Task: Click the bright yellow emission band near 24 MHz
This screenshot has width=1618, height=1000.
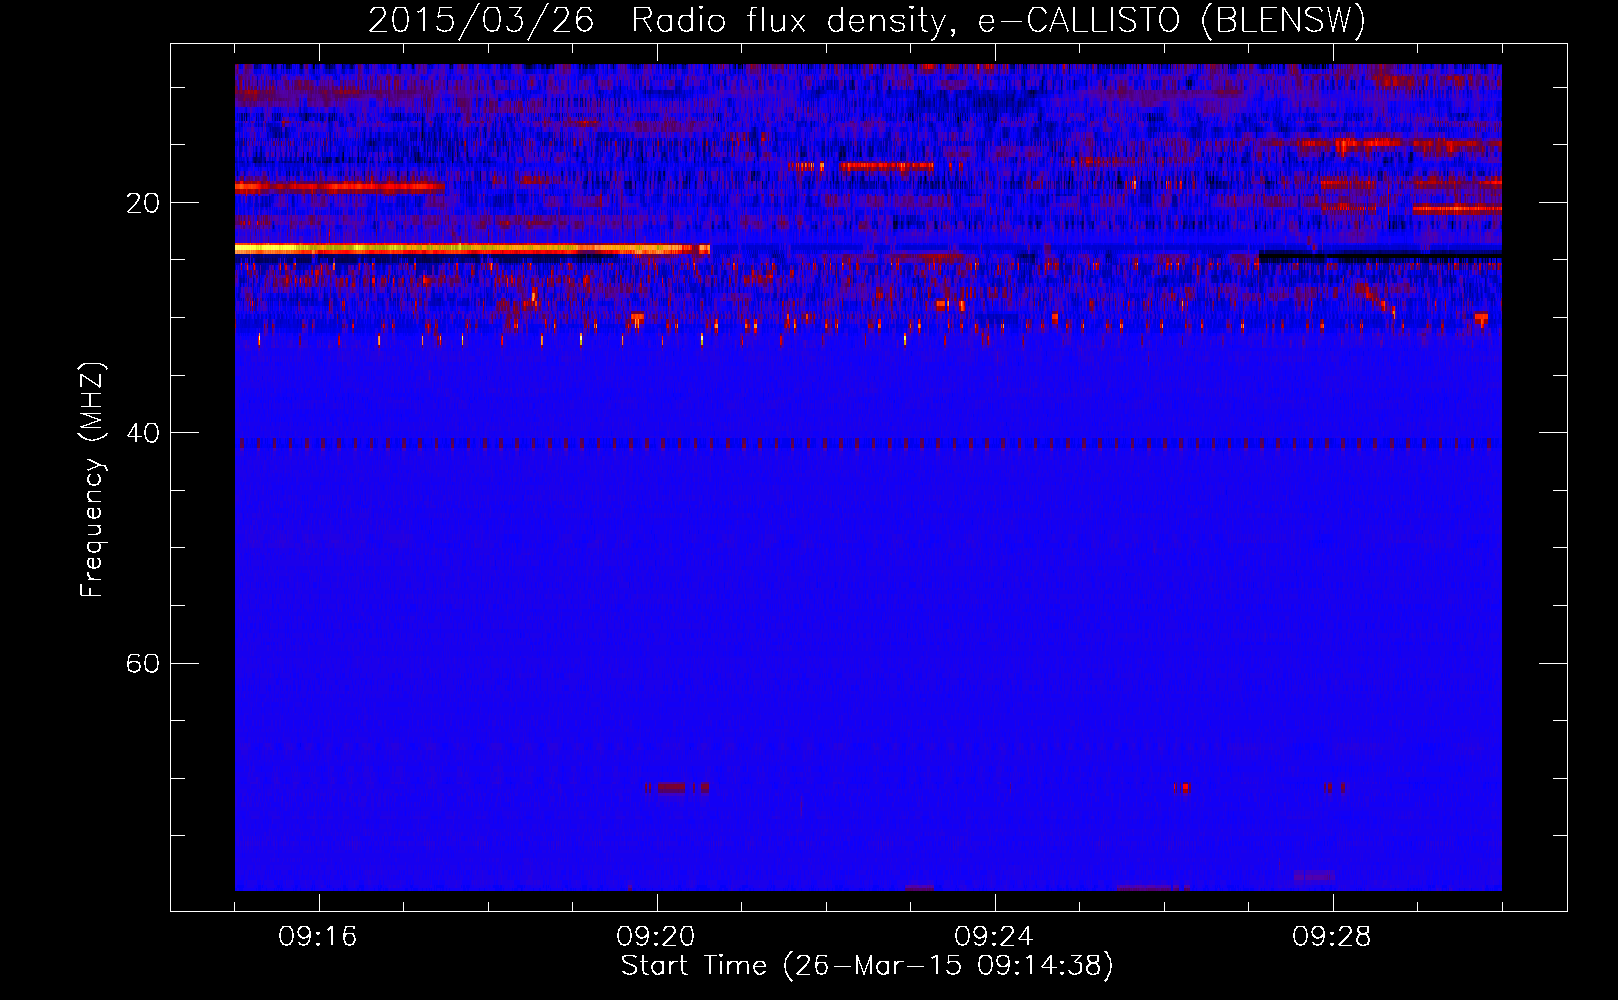Action: pos(472,248)
